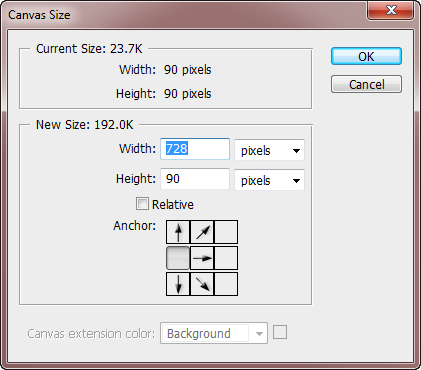The width and height of the screenshot is (421, 370).
Task: Click the 'Current Size: 23.7K' label
Action: (x=89, y=49)
